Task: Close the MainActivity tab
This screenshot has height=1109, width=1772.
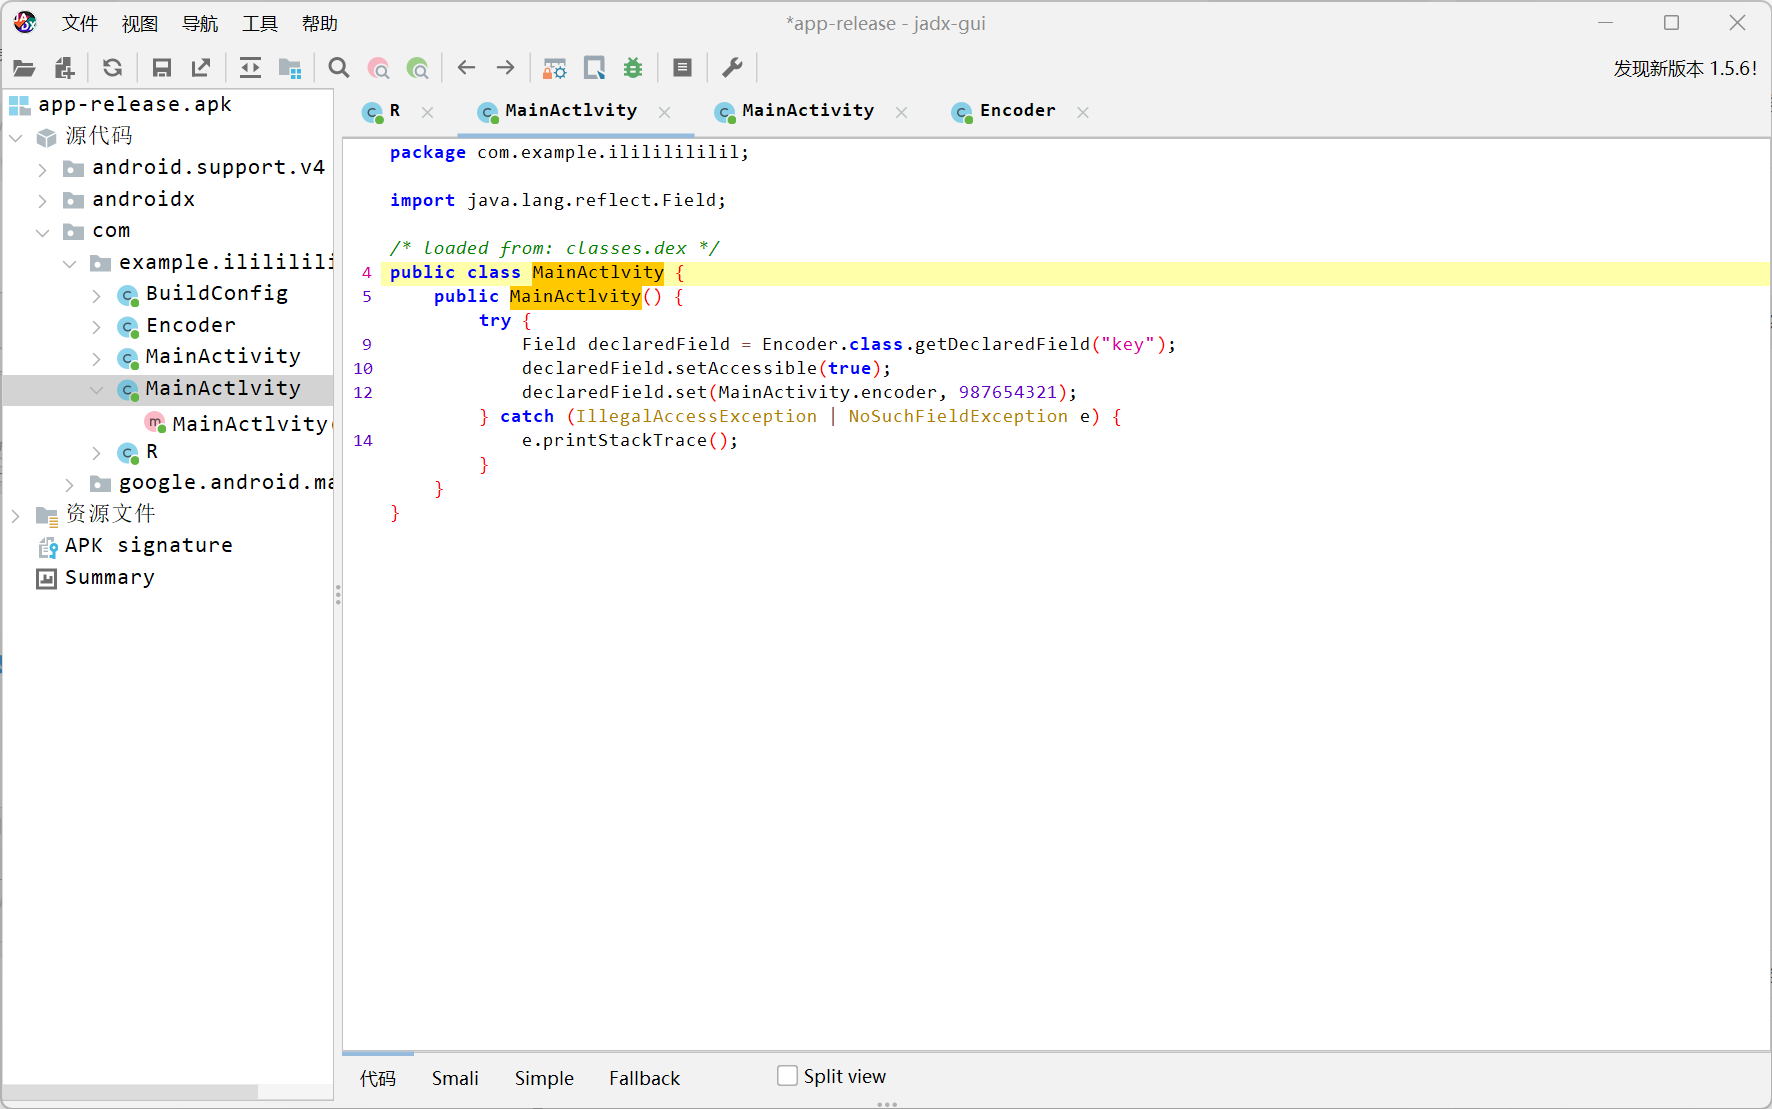Action: tap(902, 112)
